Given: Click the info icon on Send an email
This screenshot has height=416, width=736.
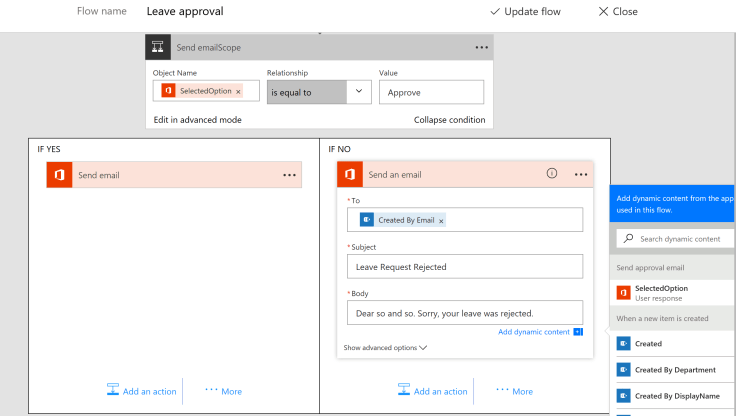Looking at the screenshot, I should [x=551, y=174].
